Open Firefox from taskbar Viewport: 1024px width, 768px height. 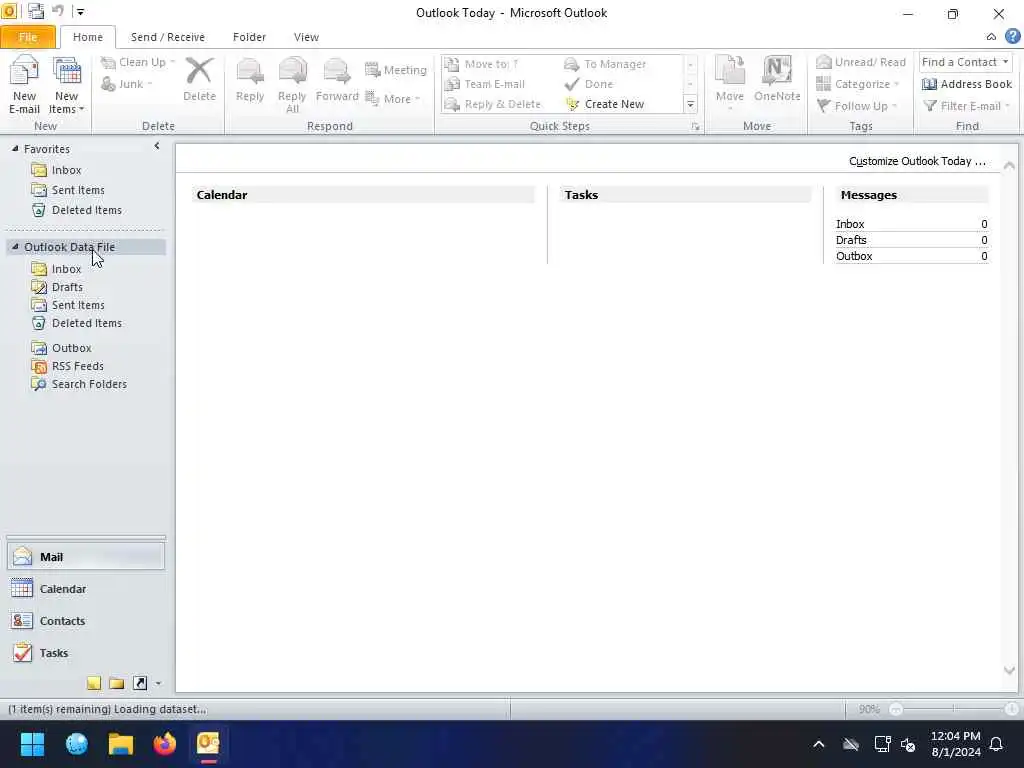tap(165, 744)
